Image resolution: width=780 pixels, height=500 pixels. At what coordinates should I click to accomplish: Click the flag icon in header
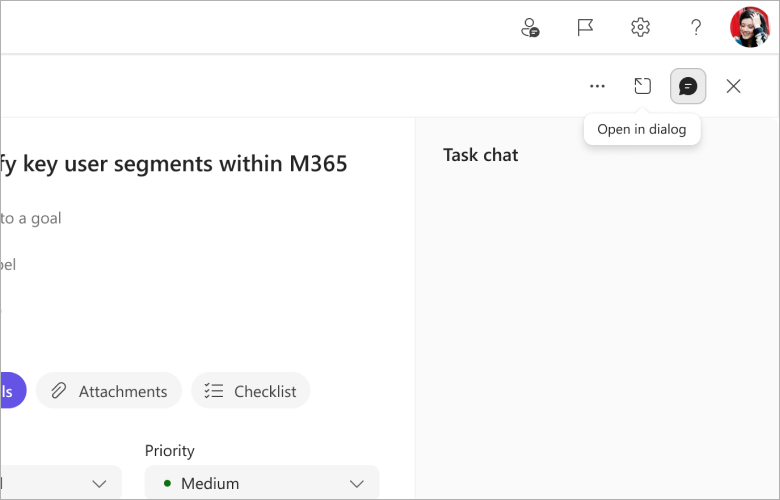click(585, 27)
